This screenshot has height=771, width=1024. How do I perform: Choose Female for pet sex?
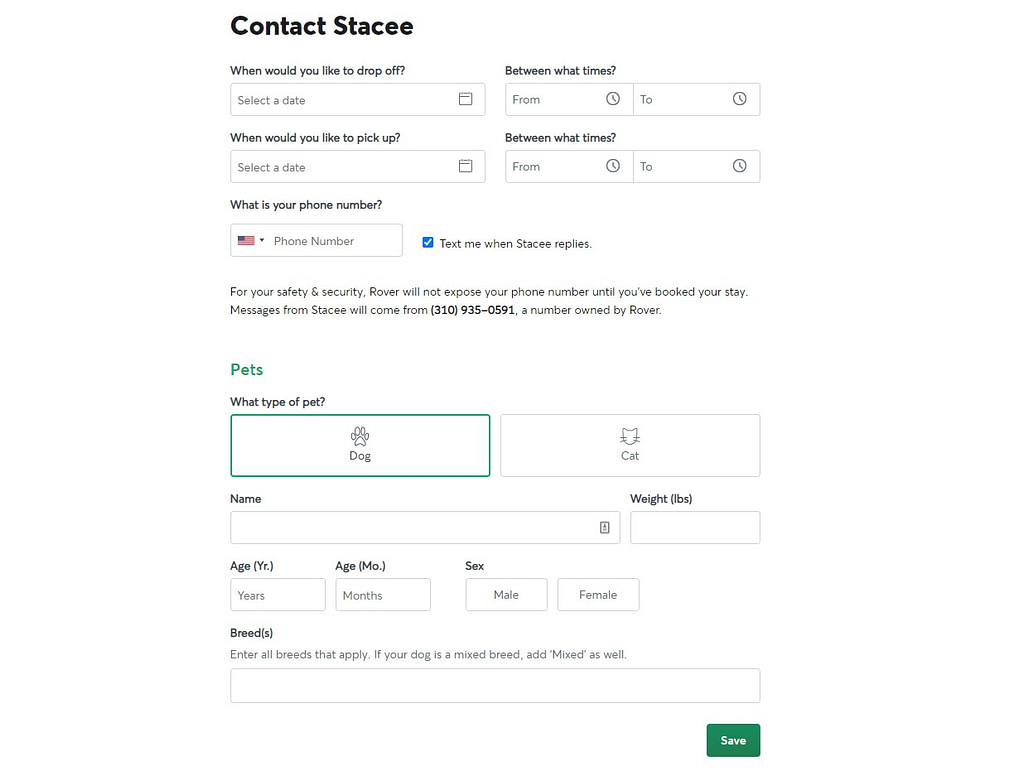pos(598,595)
